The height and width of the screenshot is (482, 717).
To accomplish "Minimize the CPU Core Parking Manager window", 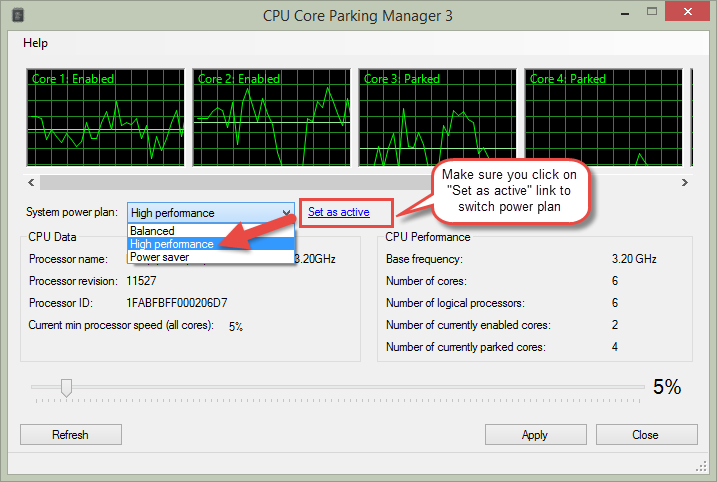I will [x=626, y=13].
